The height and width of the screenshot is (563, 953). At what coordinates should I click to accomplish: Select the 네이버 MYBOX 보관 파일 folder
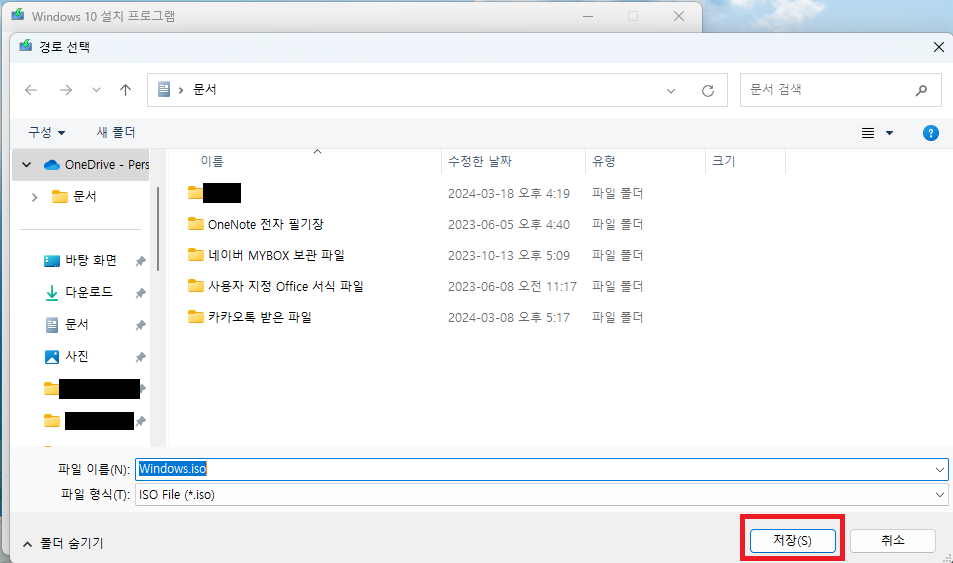pos(277,255)
